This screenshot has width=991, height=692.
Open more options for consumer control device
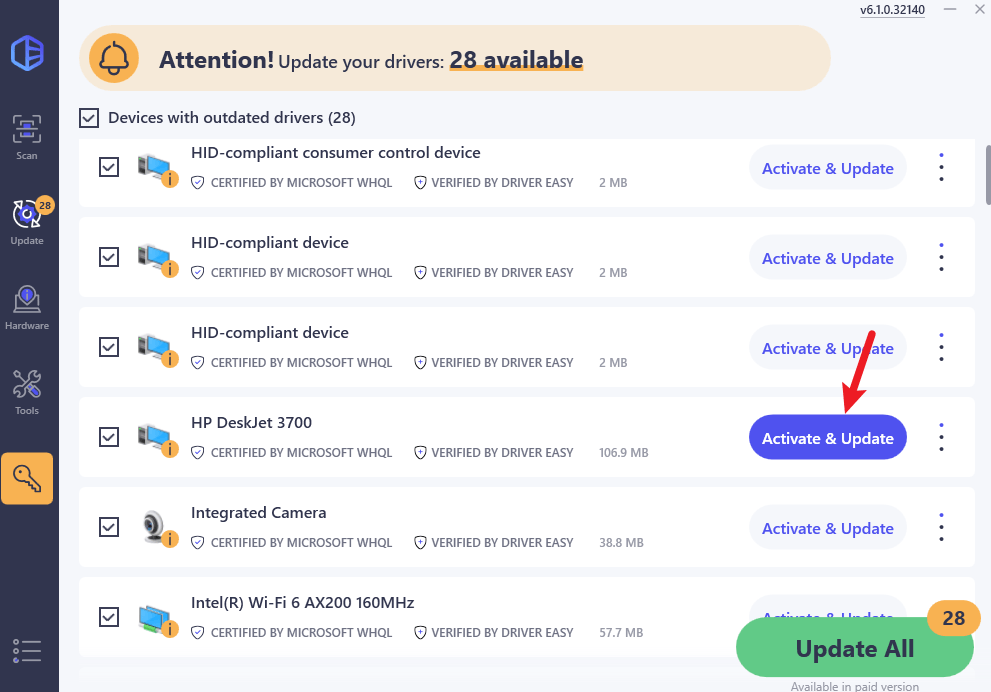[x=941, y=167]
